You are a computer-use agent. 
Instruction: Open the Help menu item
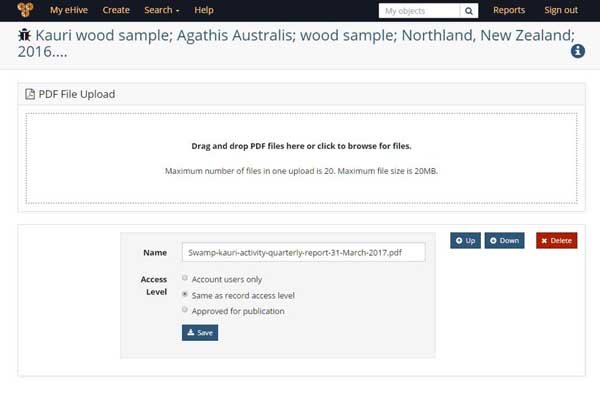point(204,10)
